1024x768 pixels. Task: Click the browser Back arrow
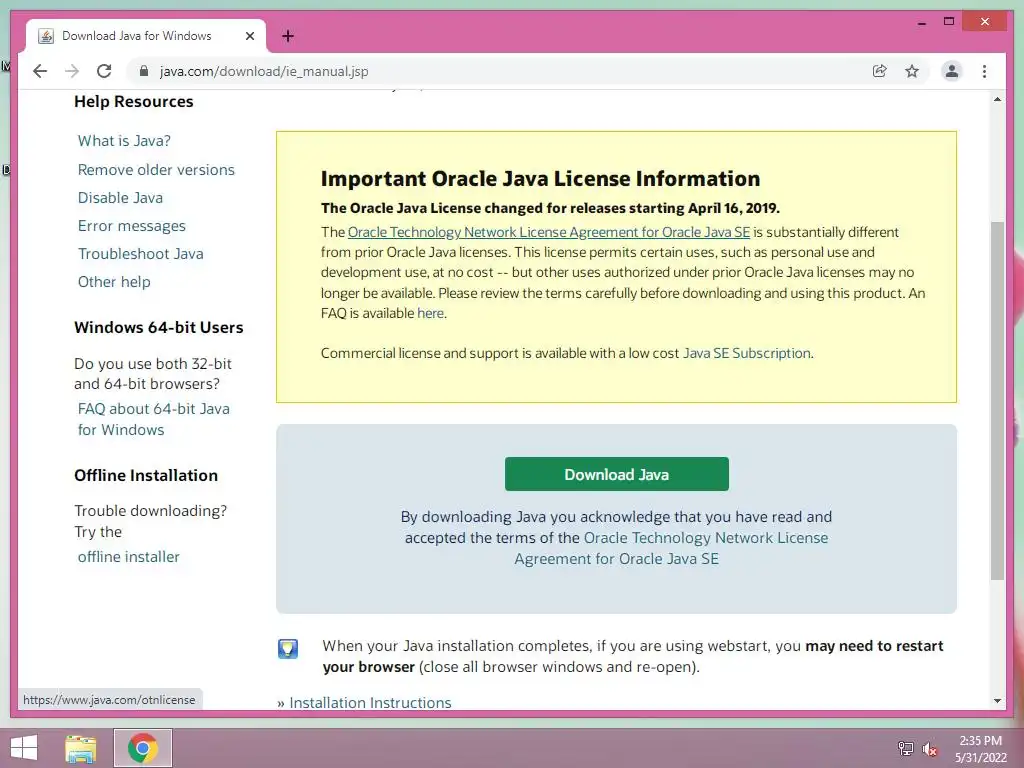[40, 71]
